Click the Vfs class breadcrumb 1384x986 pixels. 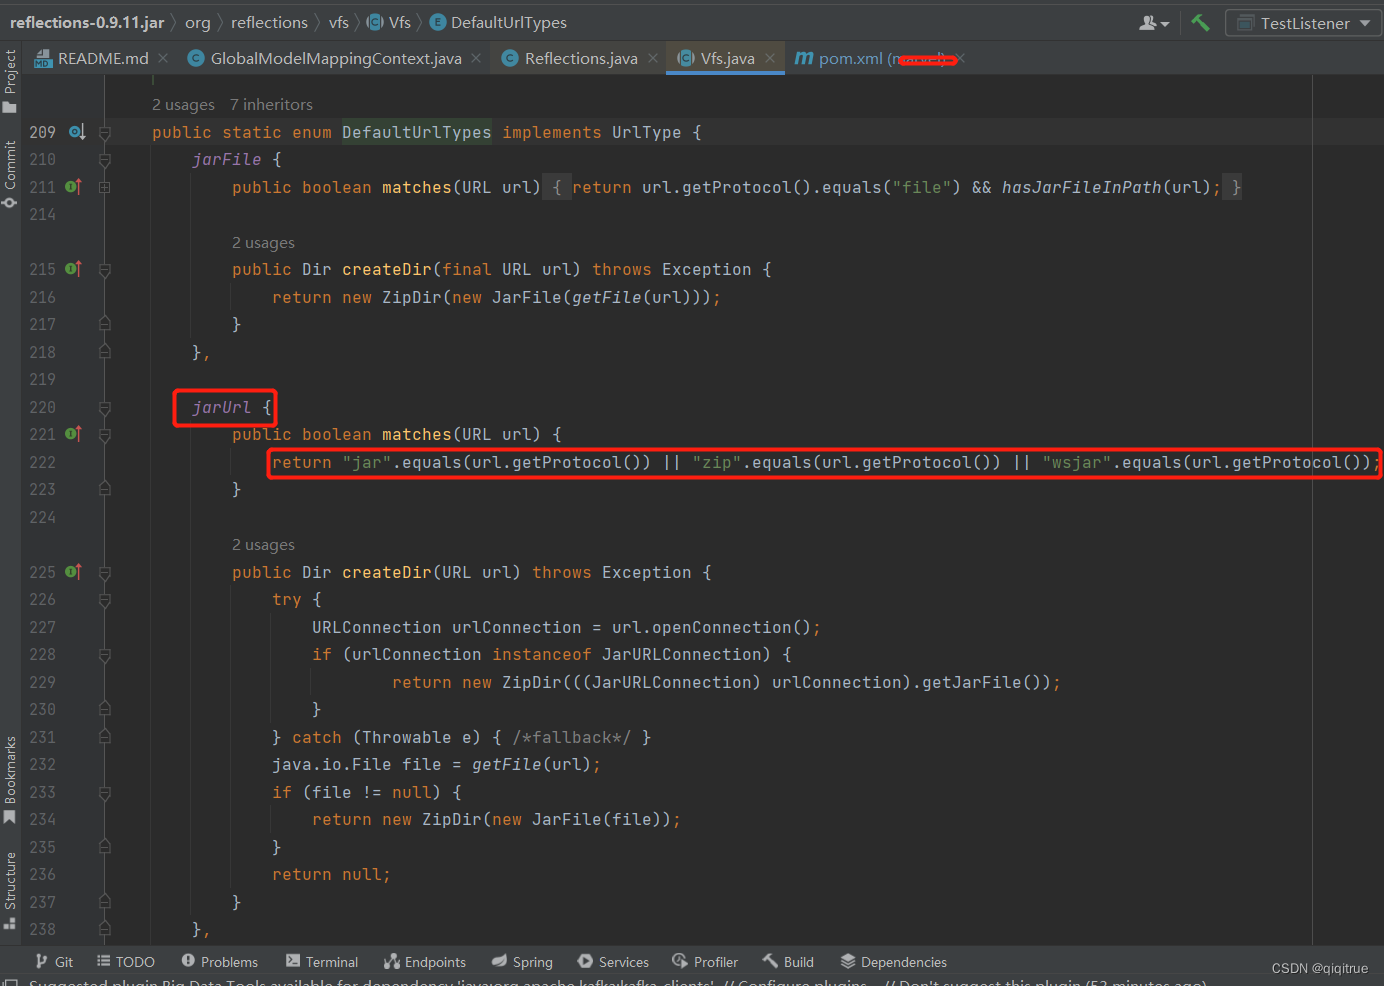click(x=389, y=22)
